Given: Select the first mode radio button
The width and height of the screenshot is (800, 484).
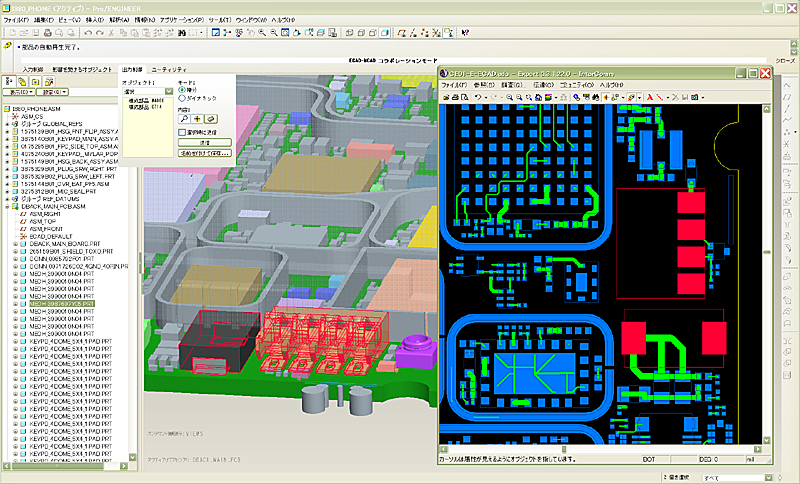Looking at the screenshot, I should (180, 89).
